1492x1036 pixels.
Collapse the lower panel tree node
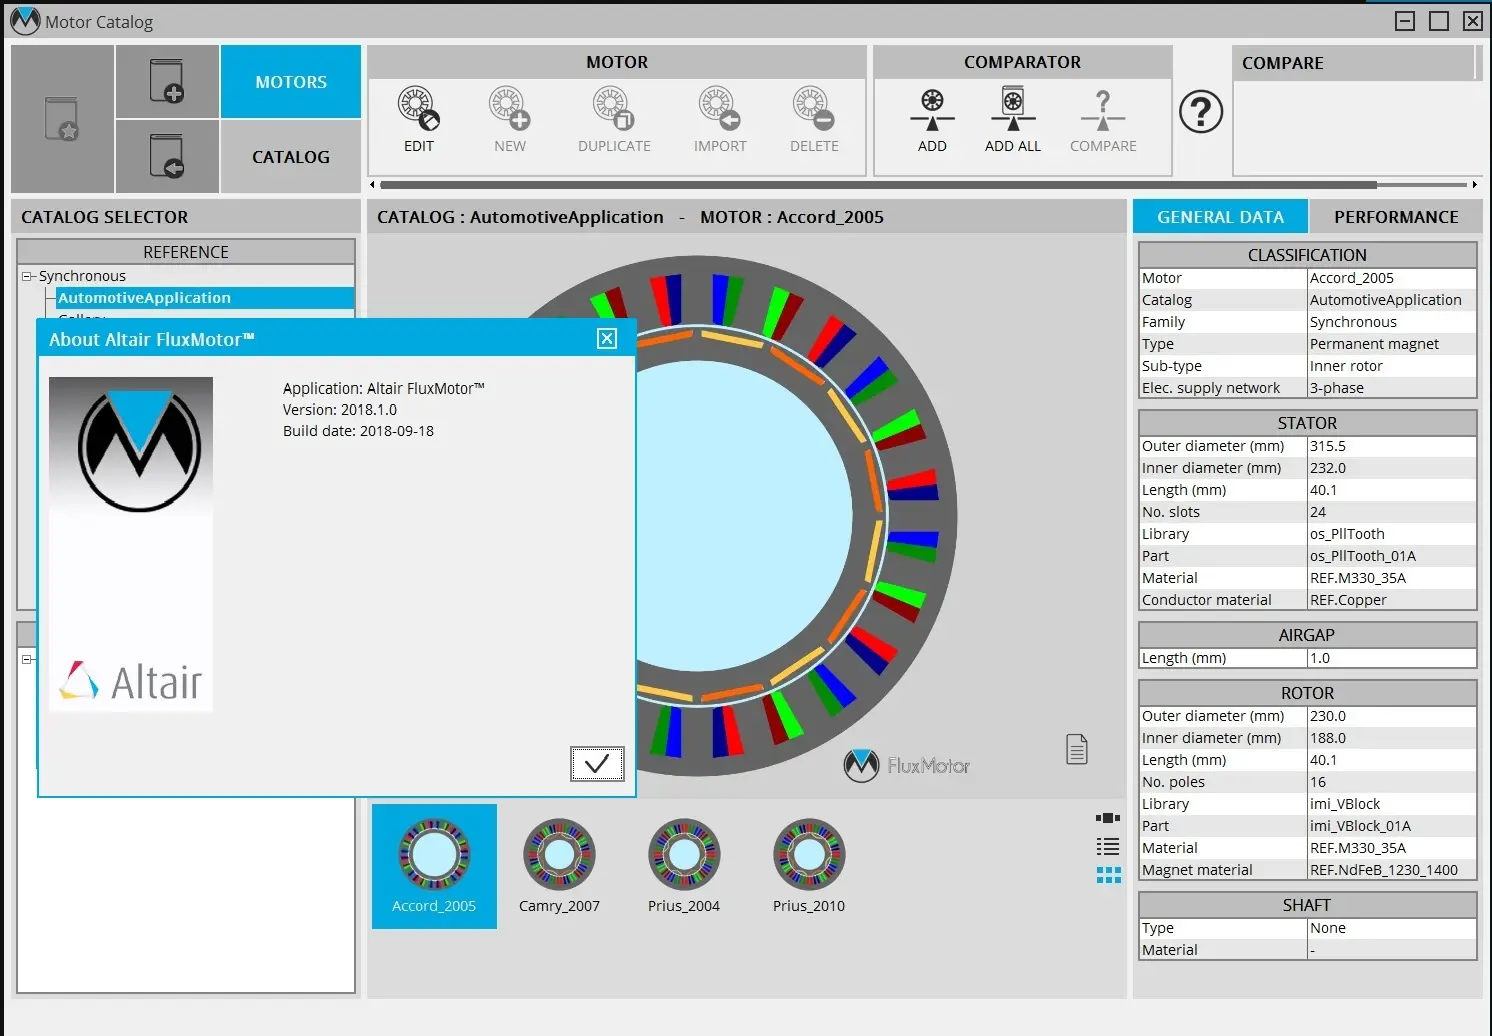28,659
